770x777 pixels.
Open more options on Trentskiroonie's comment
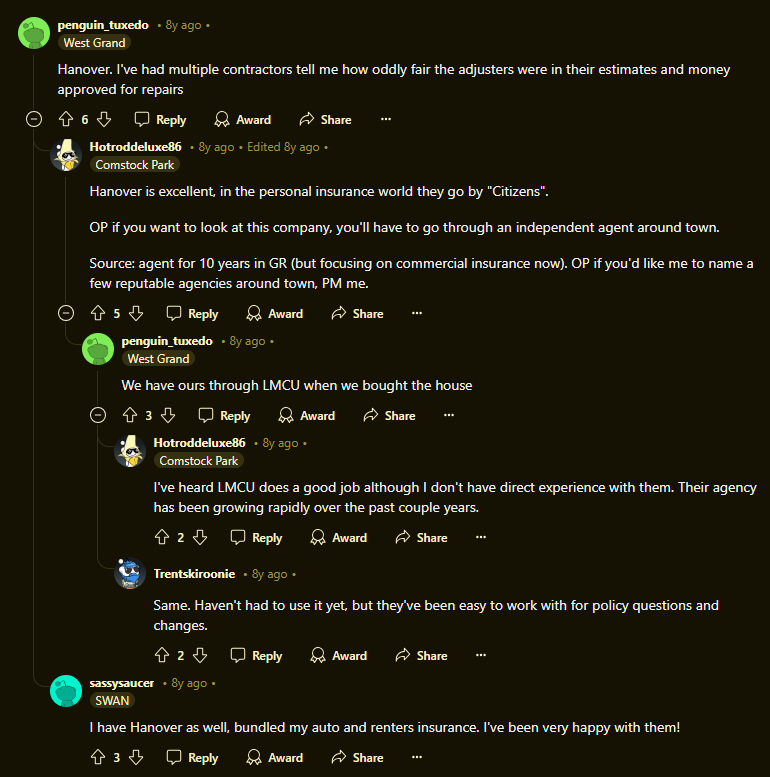pyautogui.click(x=481, y=655)
